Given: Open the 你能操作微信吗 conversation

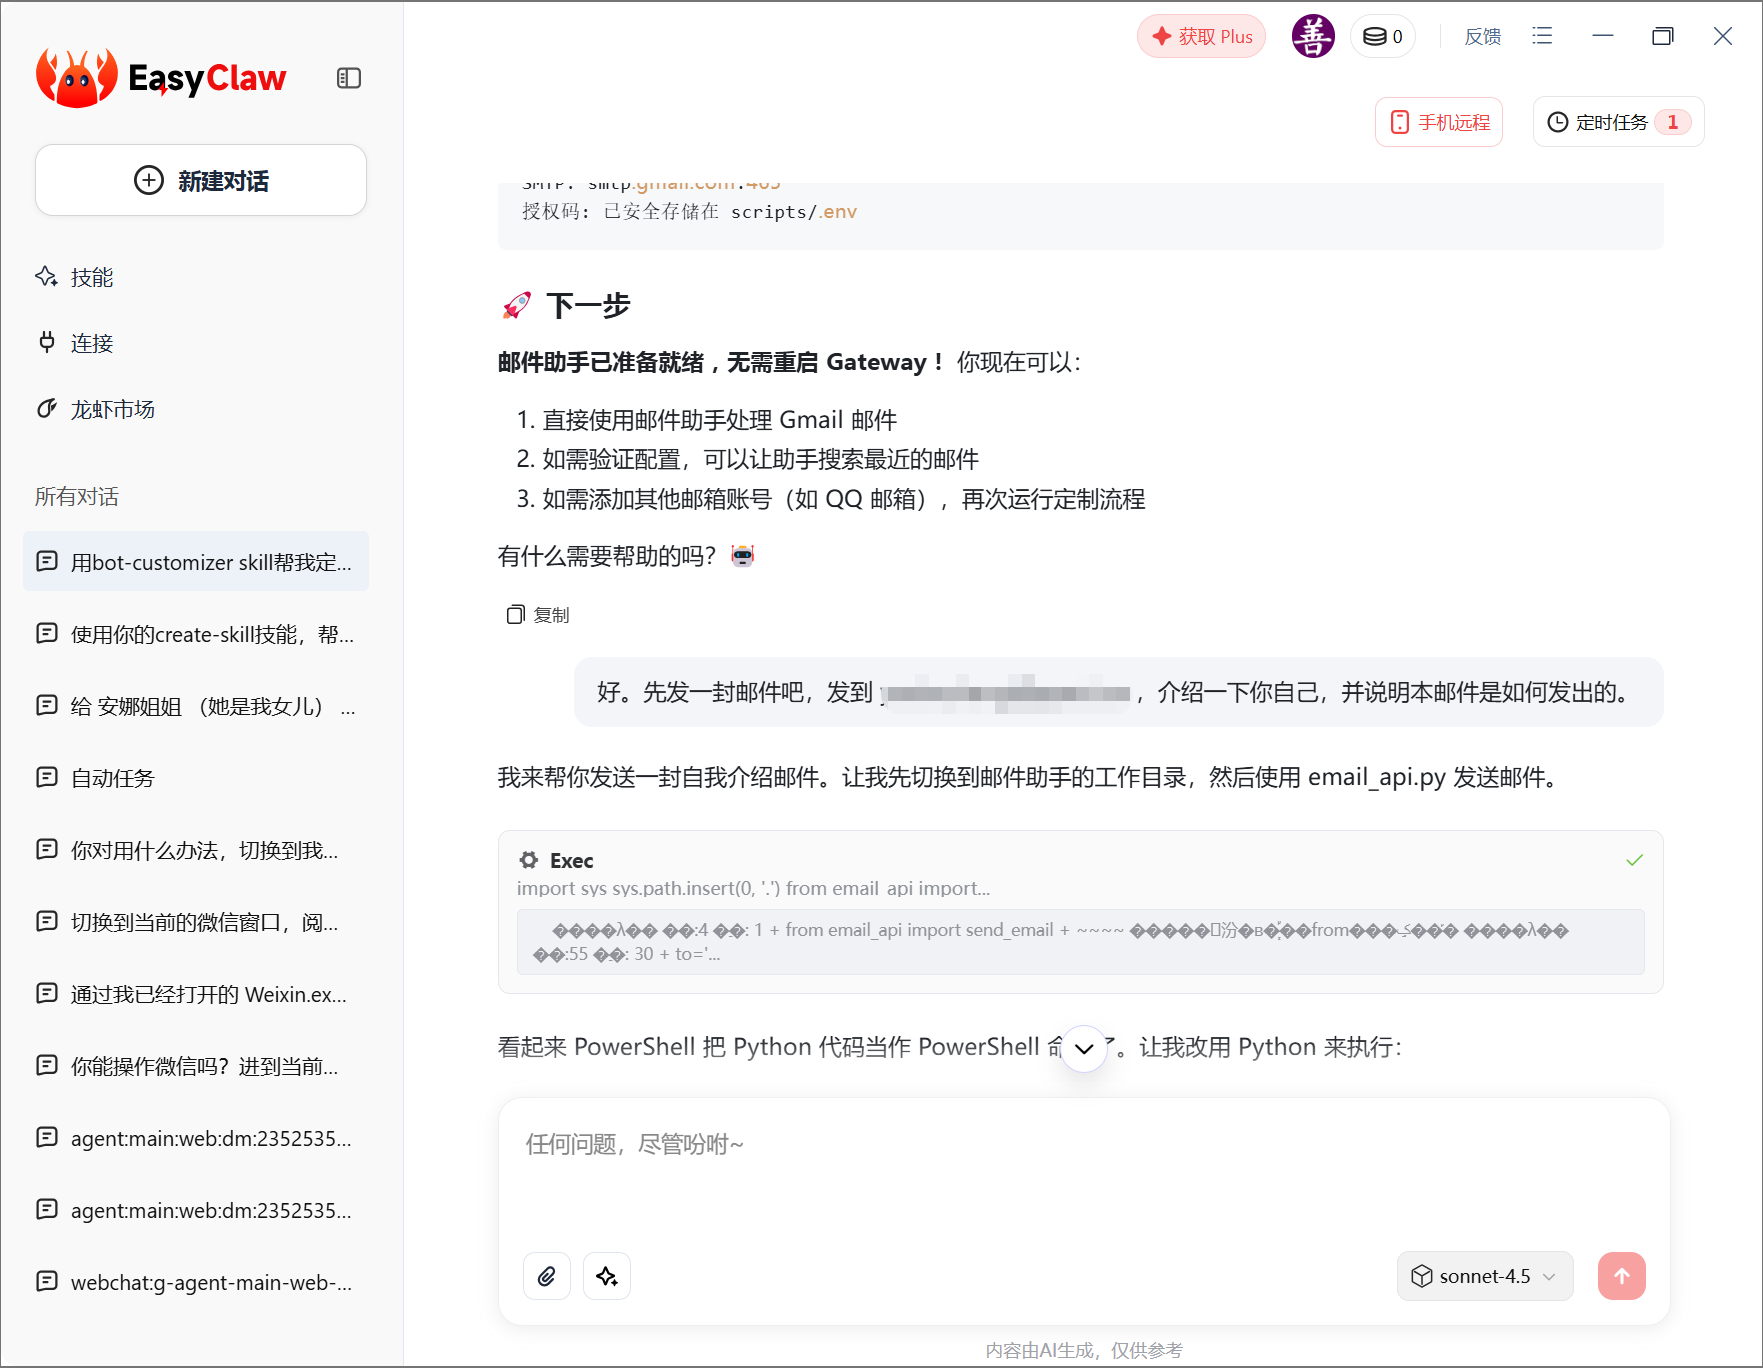Looking at the screenshot, I should pos(196,1065).
